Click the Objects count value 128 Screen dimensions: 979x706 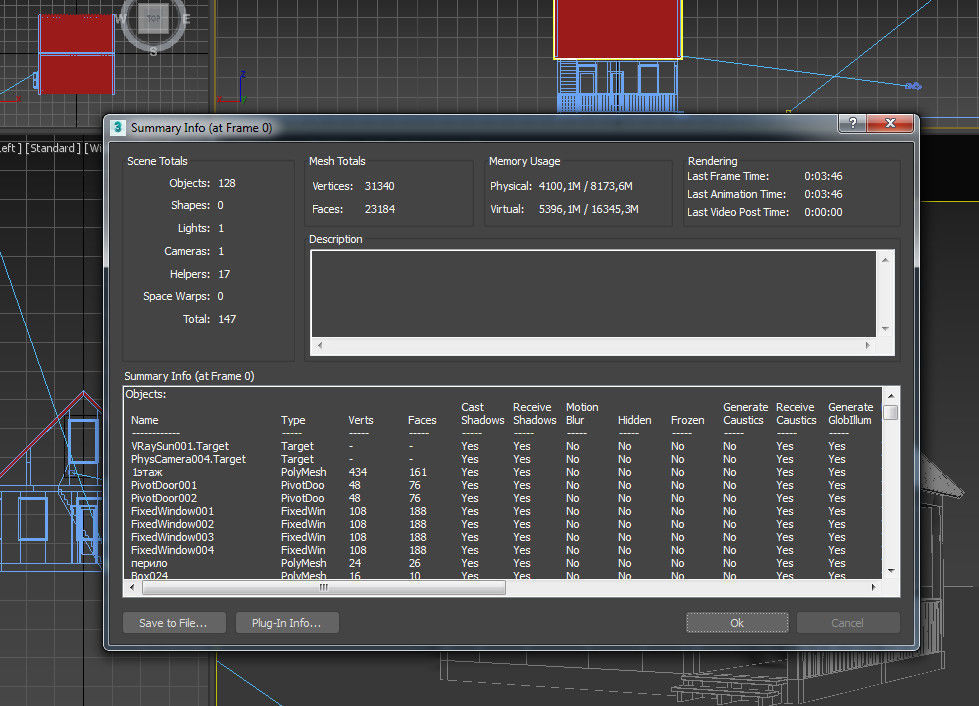[x=227, y=184]
